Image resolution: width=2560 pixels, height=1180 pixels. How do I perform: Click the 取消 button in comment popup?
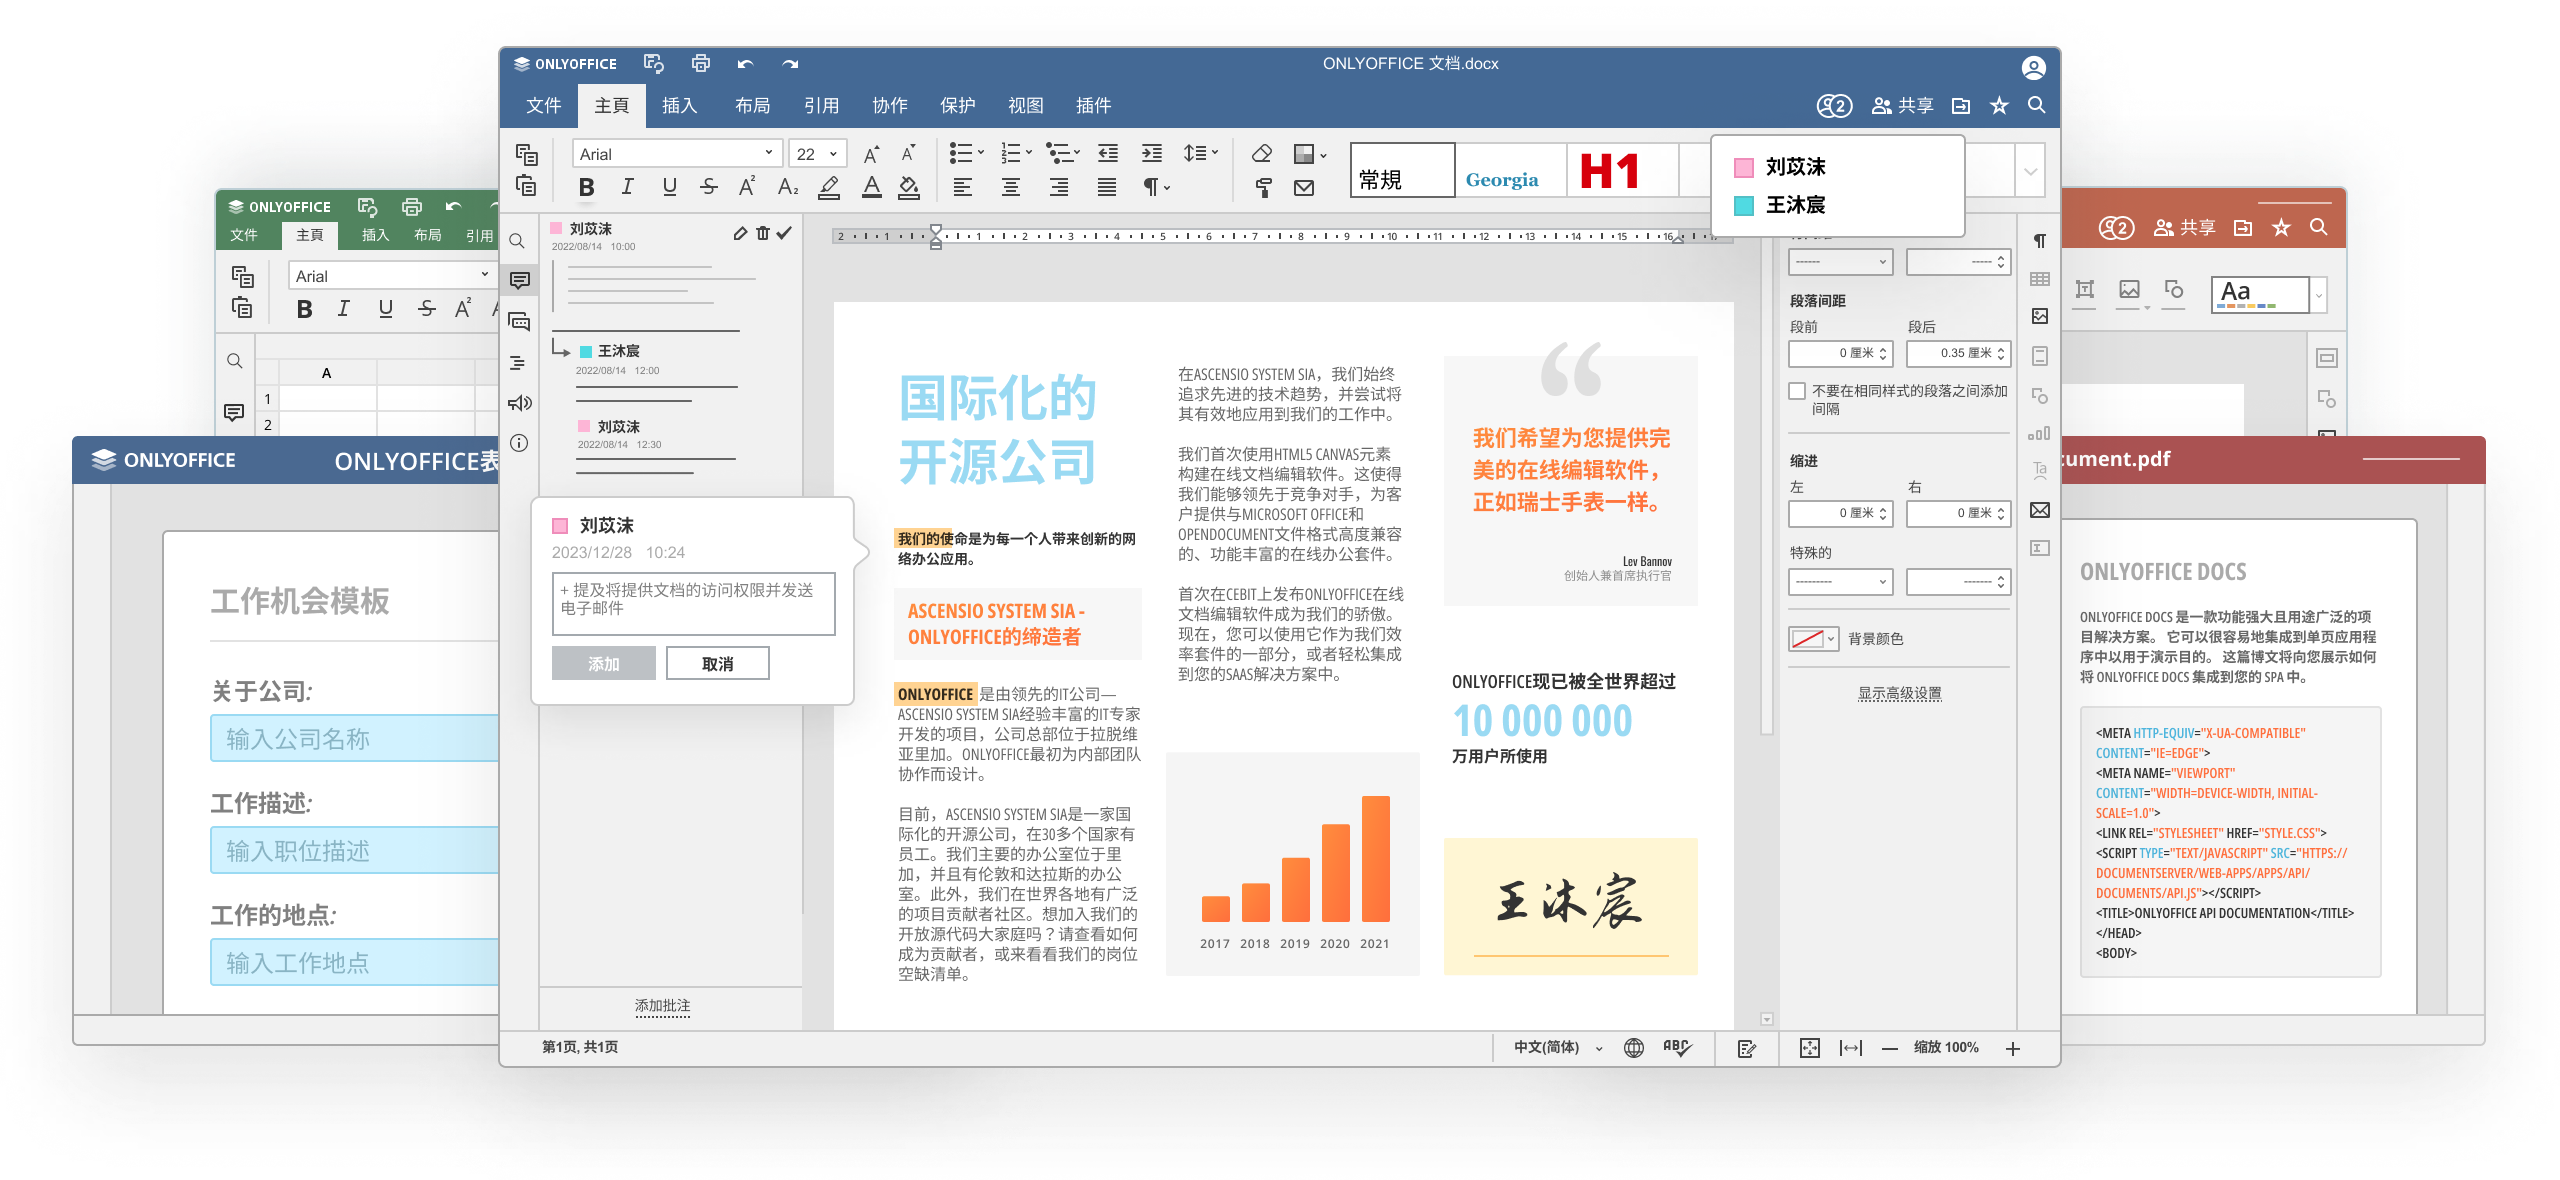717,663
